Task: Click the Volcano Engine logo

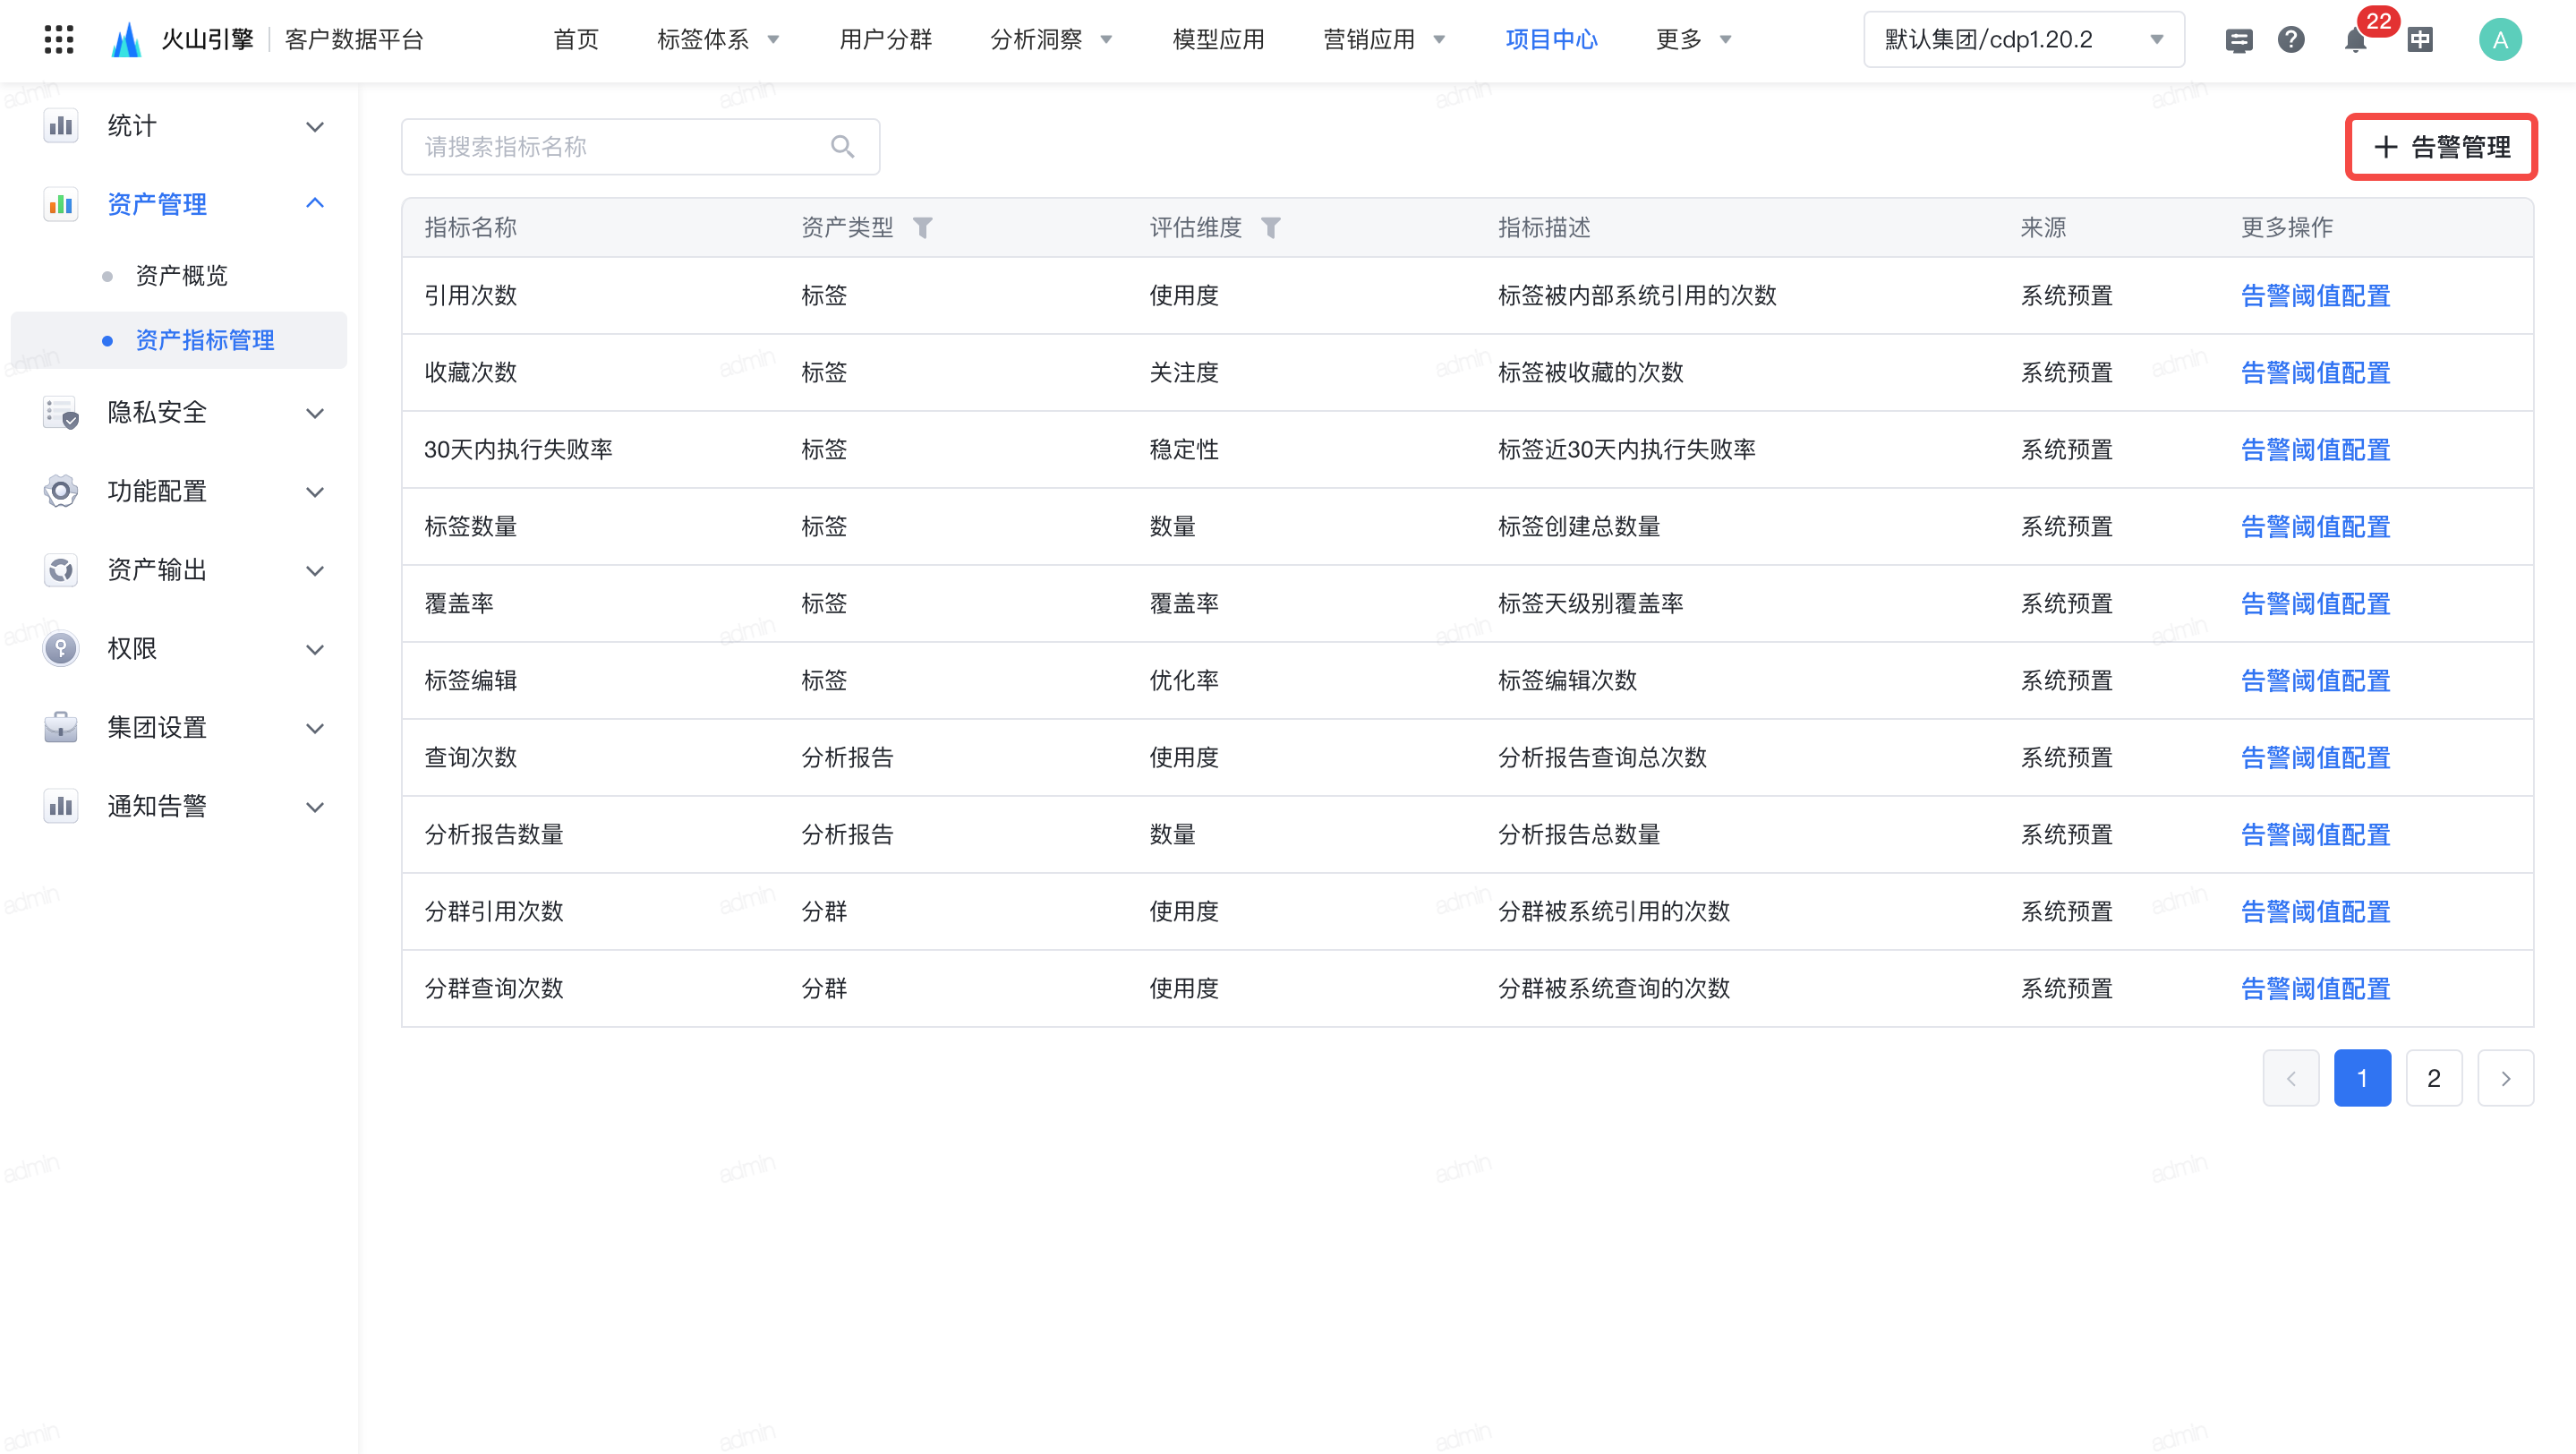Action: [126, 39]
